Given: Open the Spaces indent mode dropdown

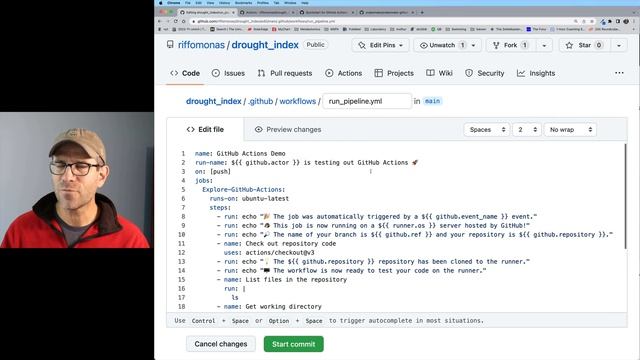Looking at the screenshot, I should tap(487, 129).
